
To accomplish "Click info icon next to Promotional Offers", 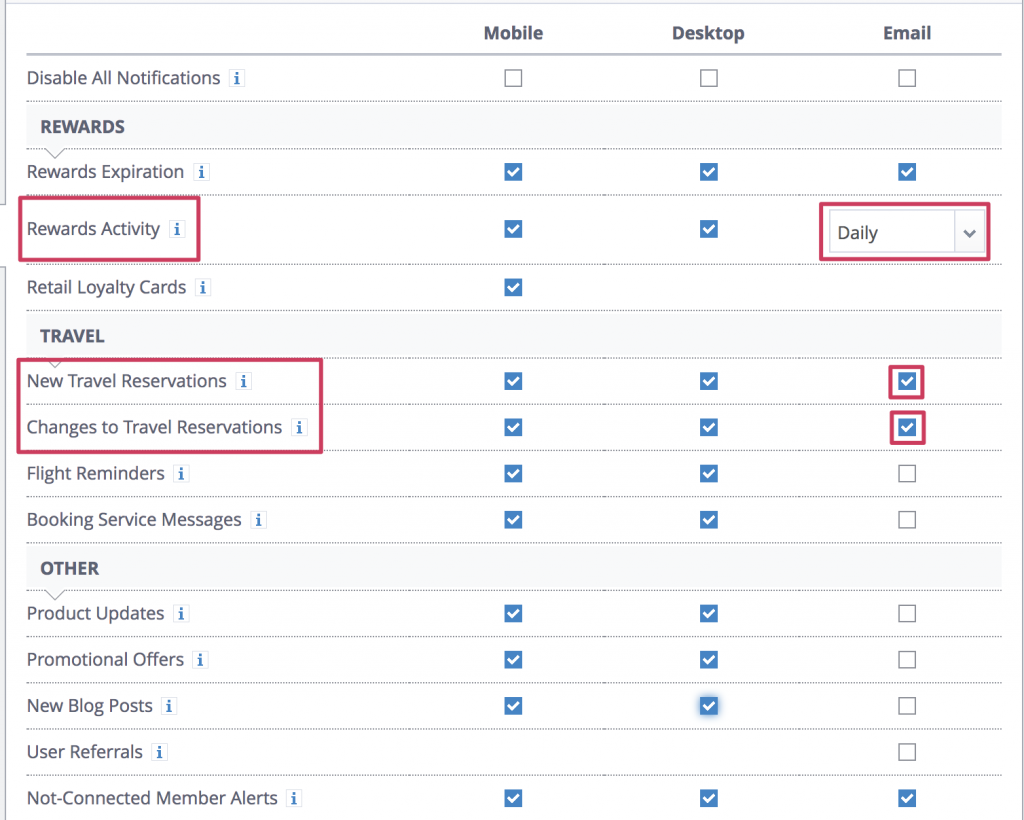I will point(200,660).
